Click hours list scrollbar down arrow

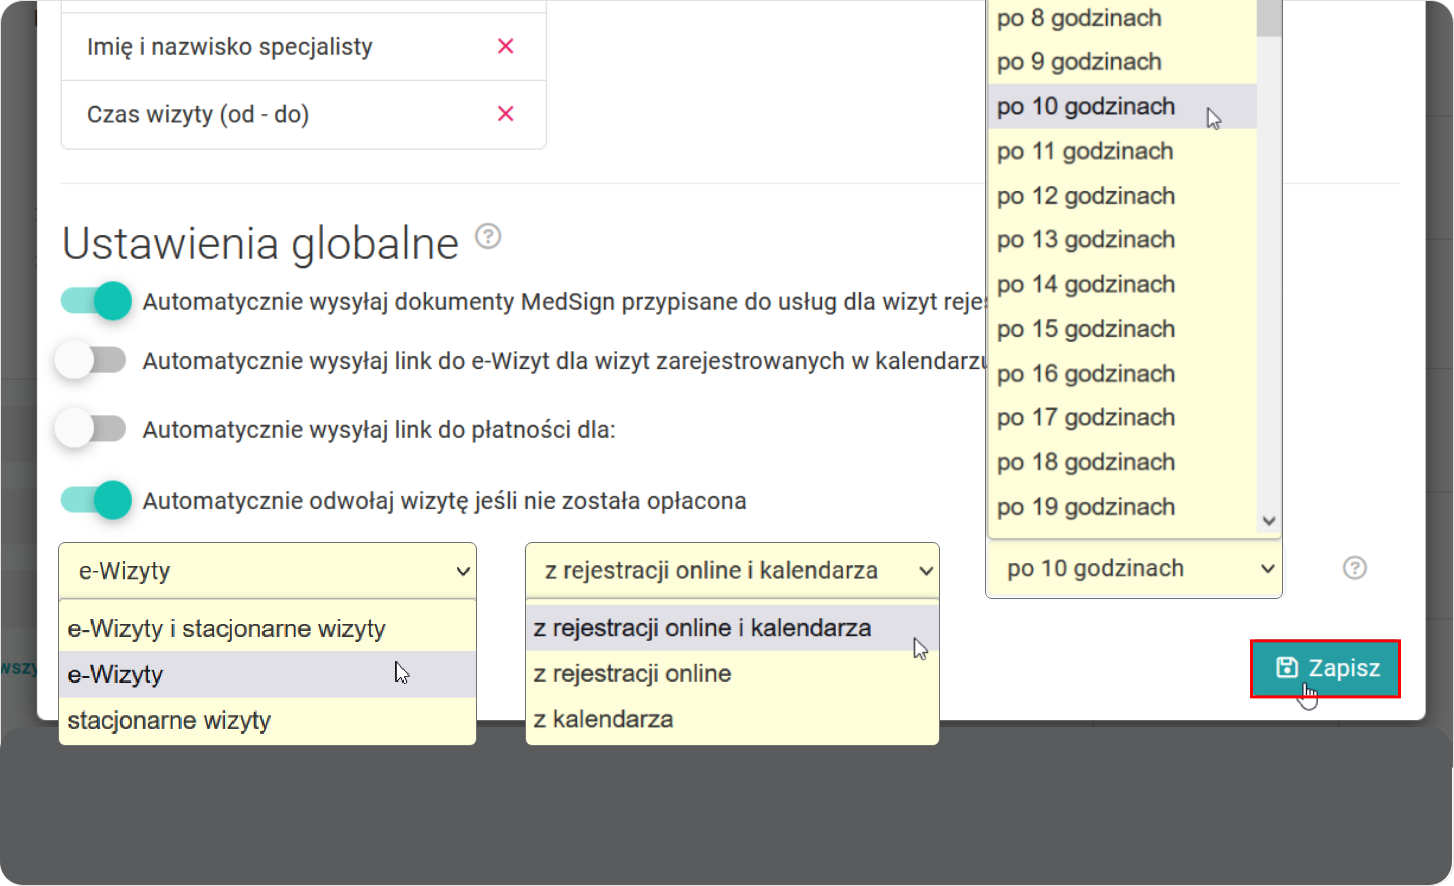click(1269, 521)
